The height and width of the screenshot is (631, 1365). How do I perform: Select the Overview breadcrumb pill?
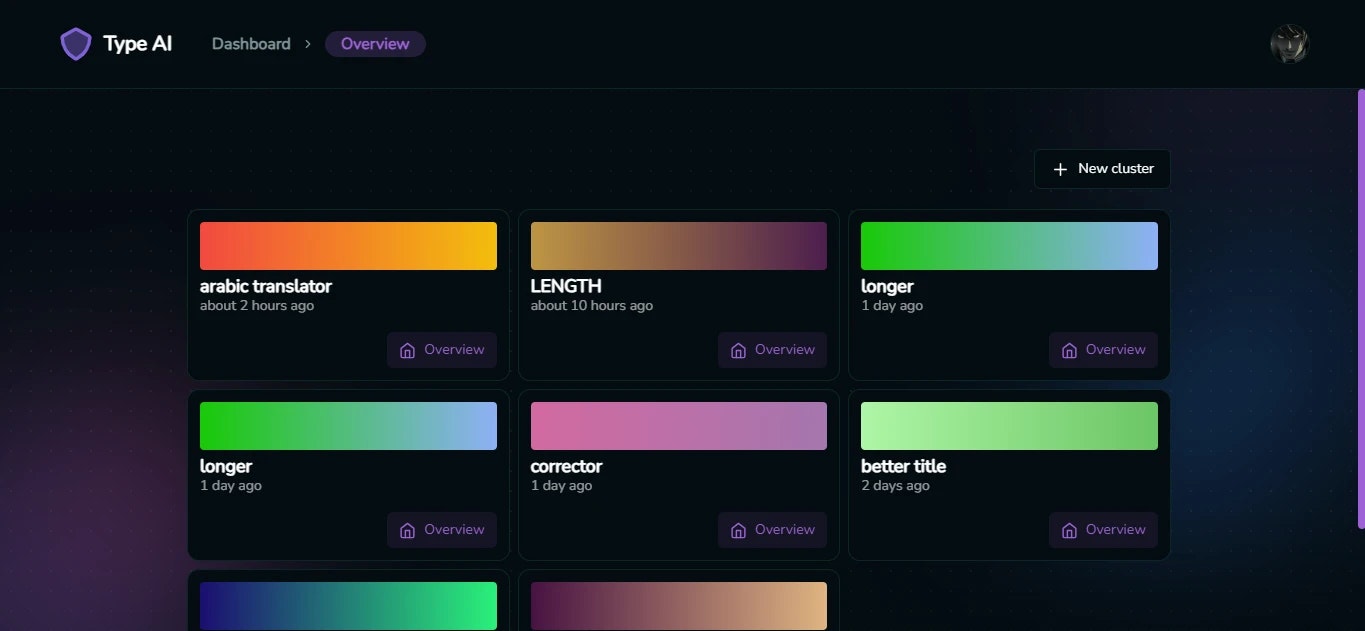(x=375, y=44)
